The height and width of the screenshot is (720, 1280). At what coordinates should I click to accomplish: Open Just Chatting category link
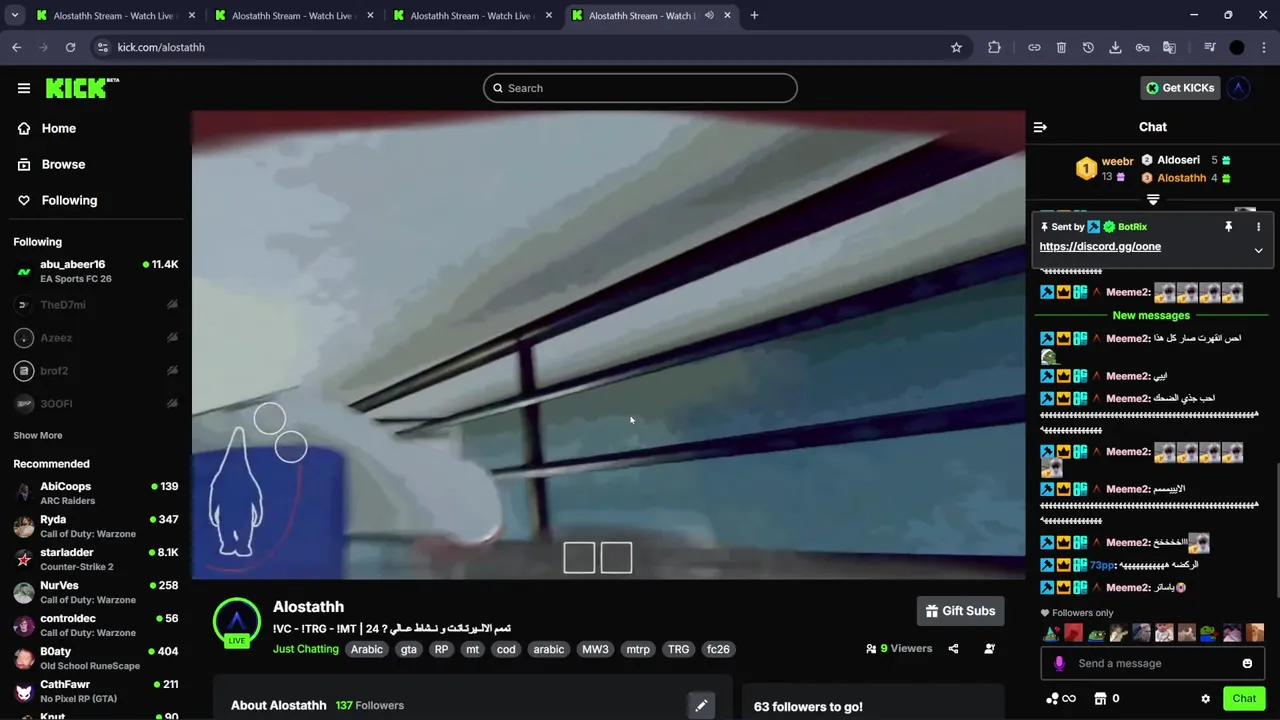click(306, 649)
